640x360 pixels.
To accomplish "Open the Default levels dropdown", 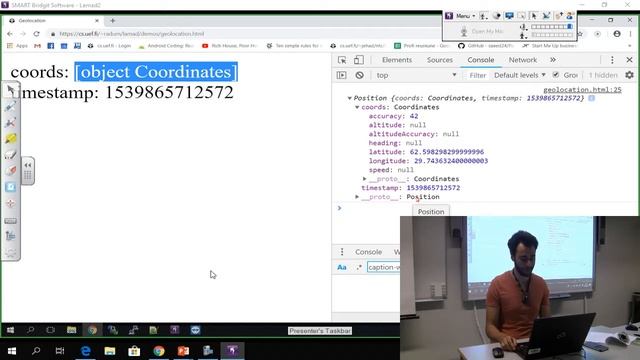I will (x=520, y=75).
